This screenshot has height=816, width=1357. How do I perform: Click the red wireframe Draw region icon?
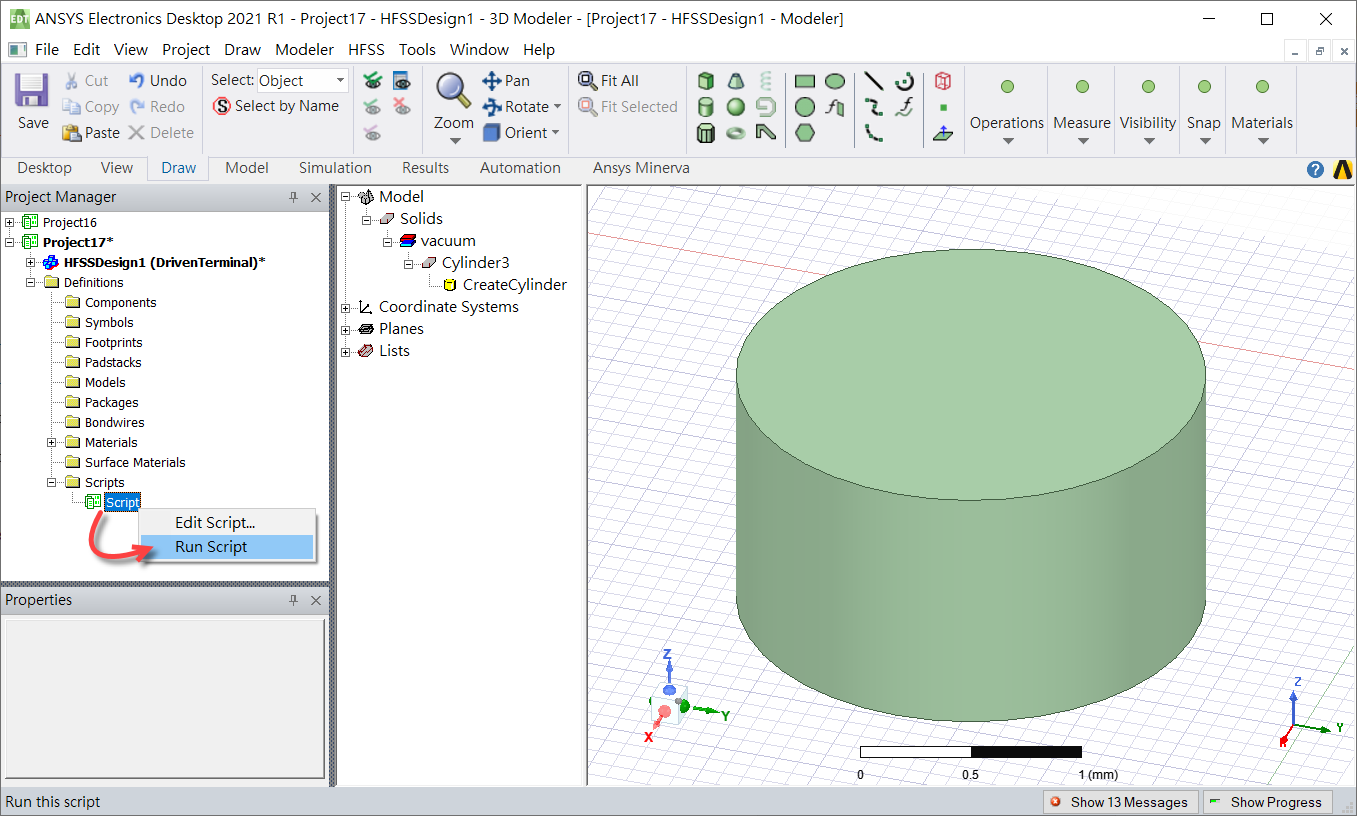pyautogui.click(x=943, y=81)
